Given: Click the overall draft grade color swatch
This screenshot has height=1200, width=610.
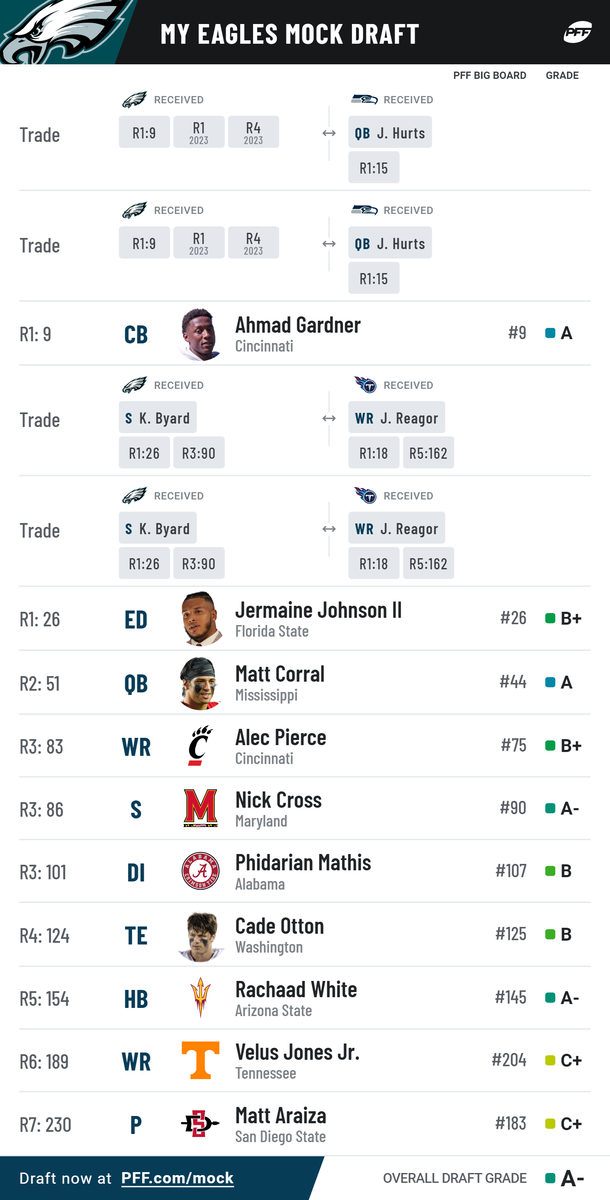Looking at the screenshot, I should click(x=550, y=1178).
